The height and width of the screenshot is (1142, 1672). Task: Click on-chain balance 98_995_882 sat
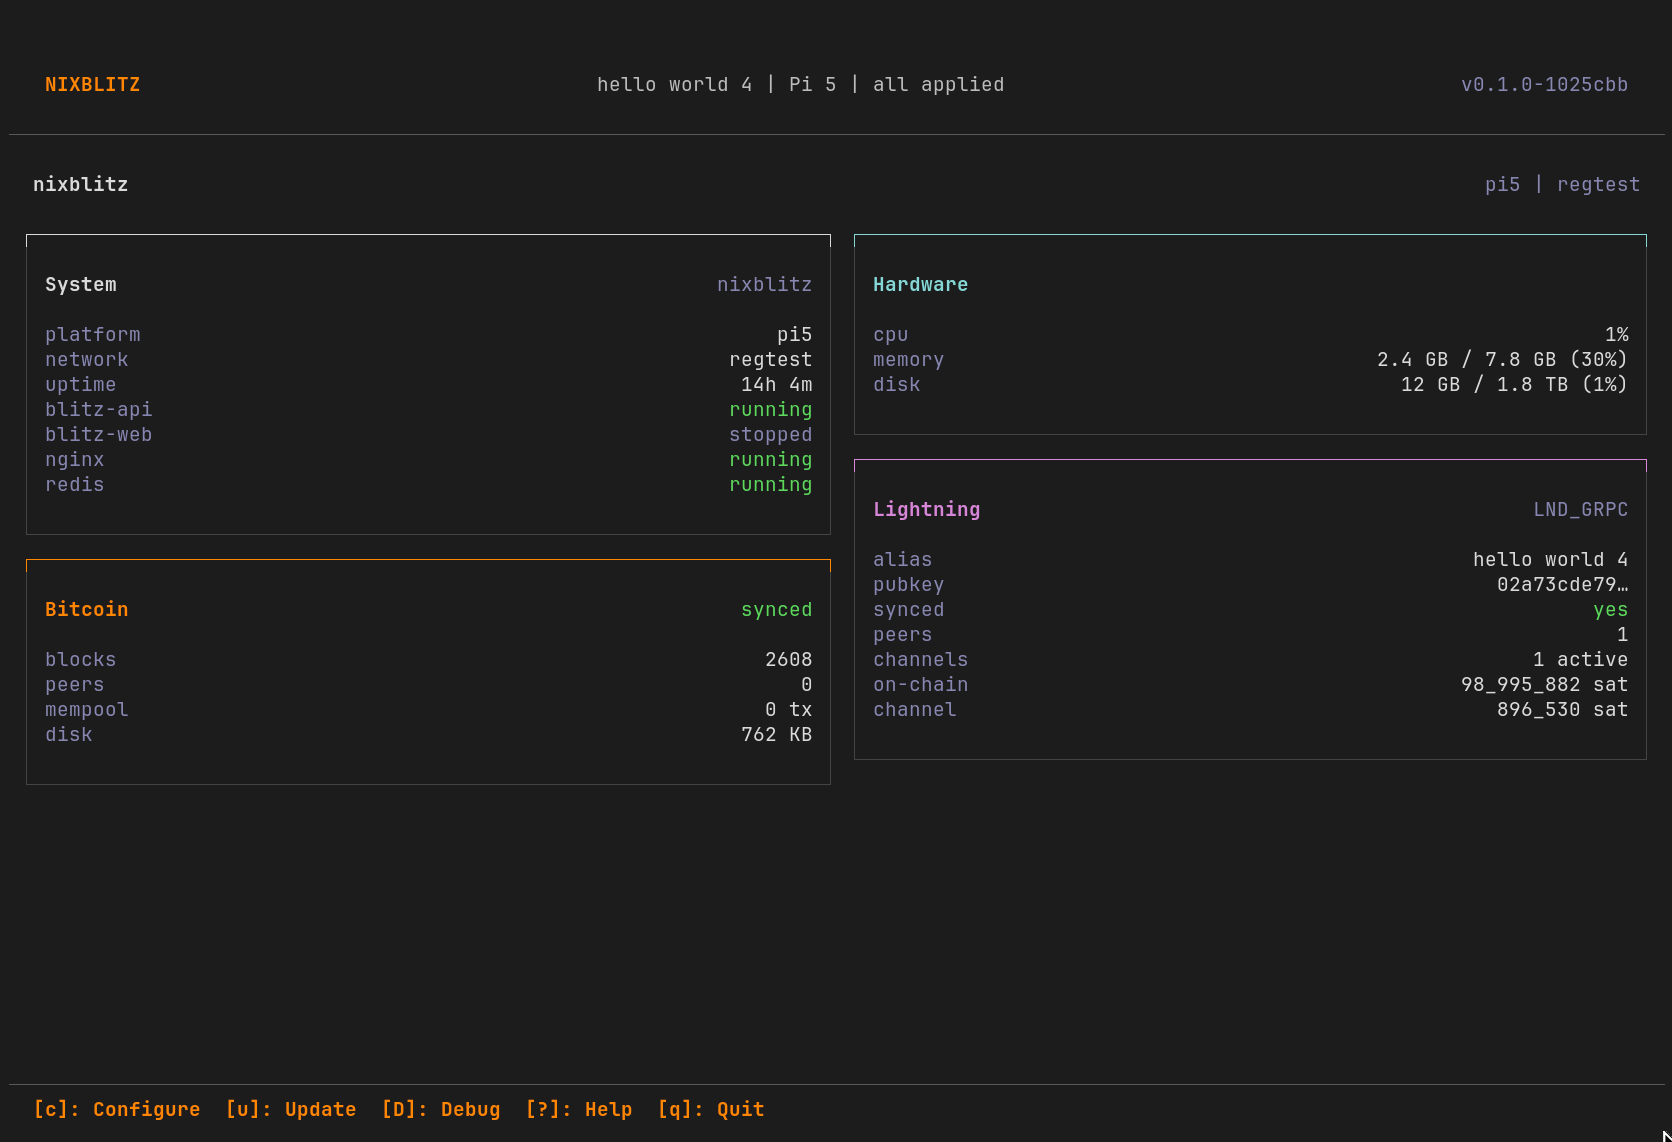1545,685
